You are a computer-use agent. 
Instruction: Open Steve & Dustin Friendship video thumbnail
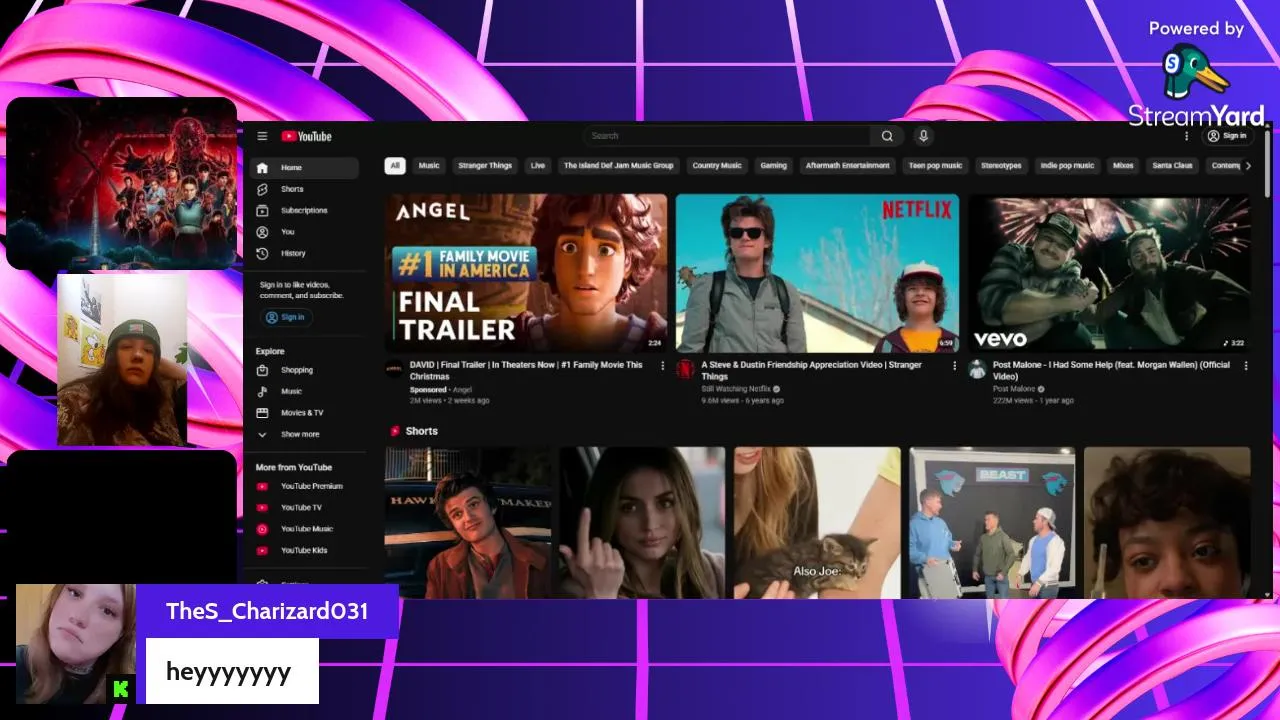(817, 273)
